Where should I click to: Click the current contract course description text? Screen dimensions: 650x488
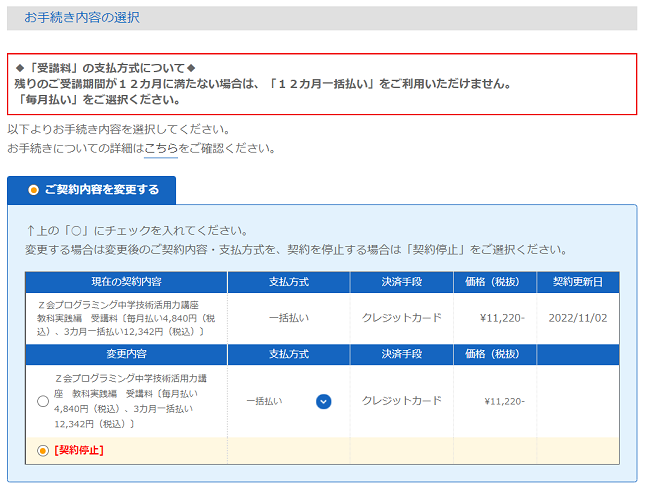126,318
